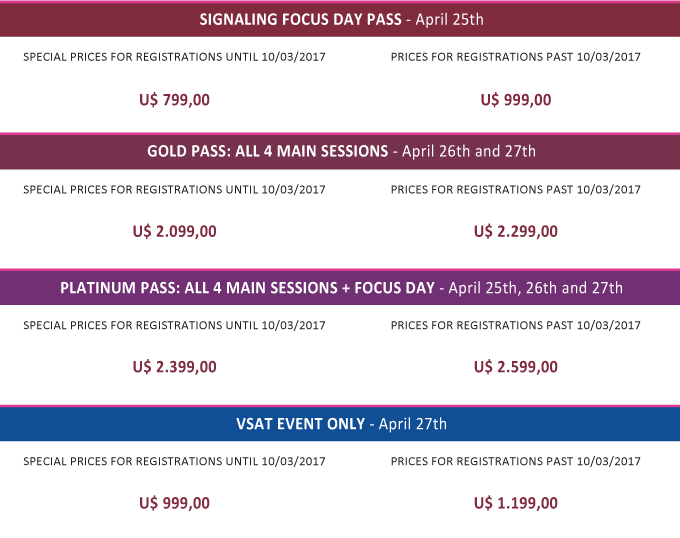Image resolution: width=680 pixels, height=538 pixels.
Task: Choose the U$ 799,00 early price
Action: pos(174,99)
